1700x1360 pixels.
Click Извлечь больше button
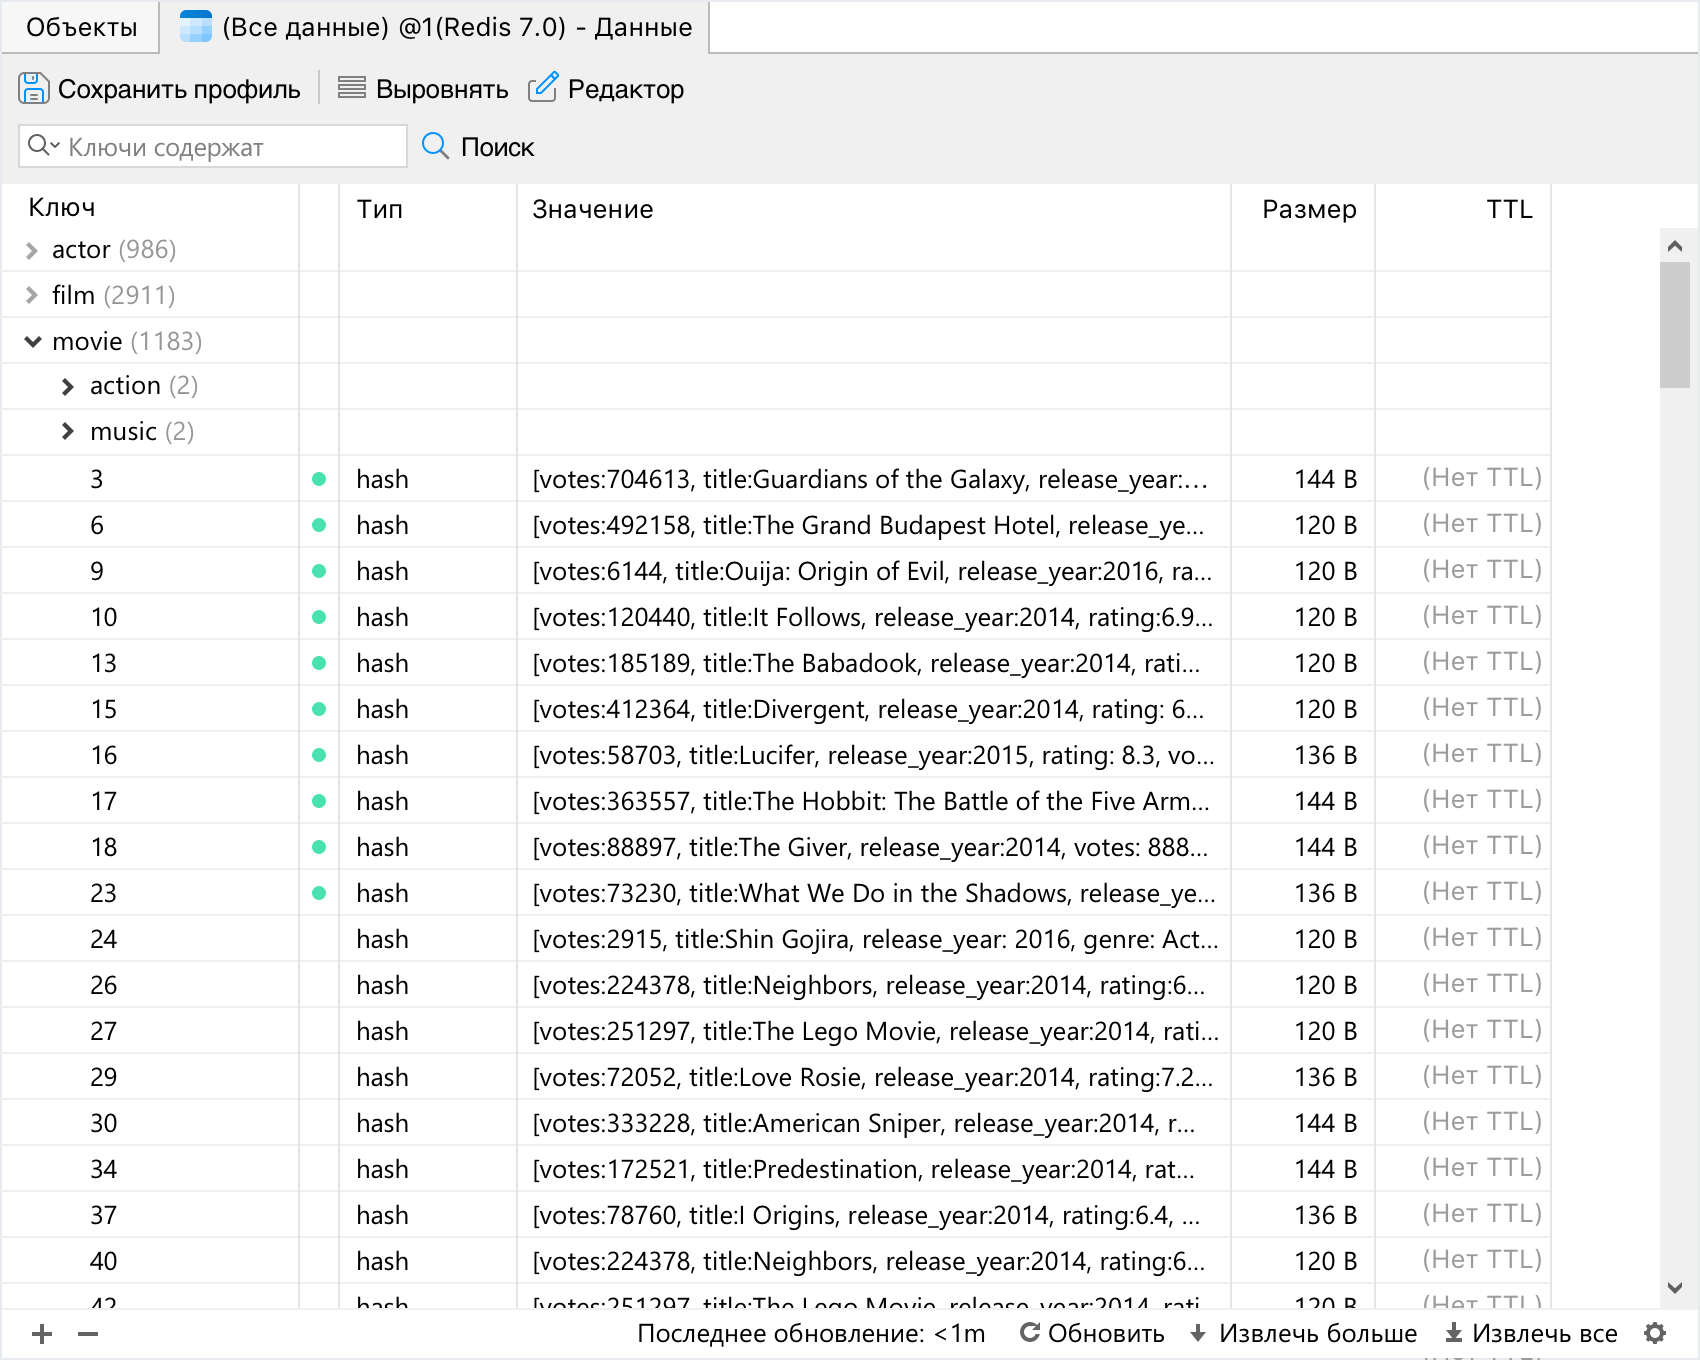coord(1304,1334)
